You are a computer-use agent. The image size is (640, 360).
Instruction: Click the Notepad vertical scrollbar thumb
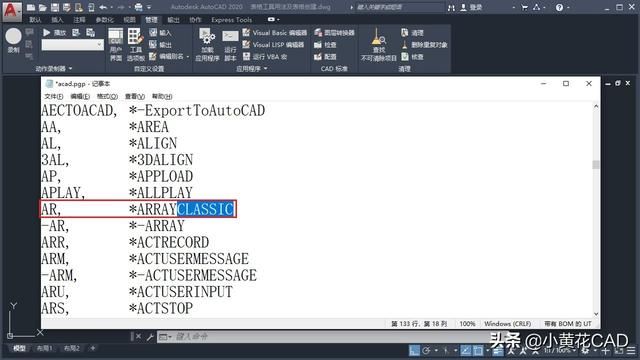click(x=596, y=164)
